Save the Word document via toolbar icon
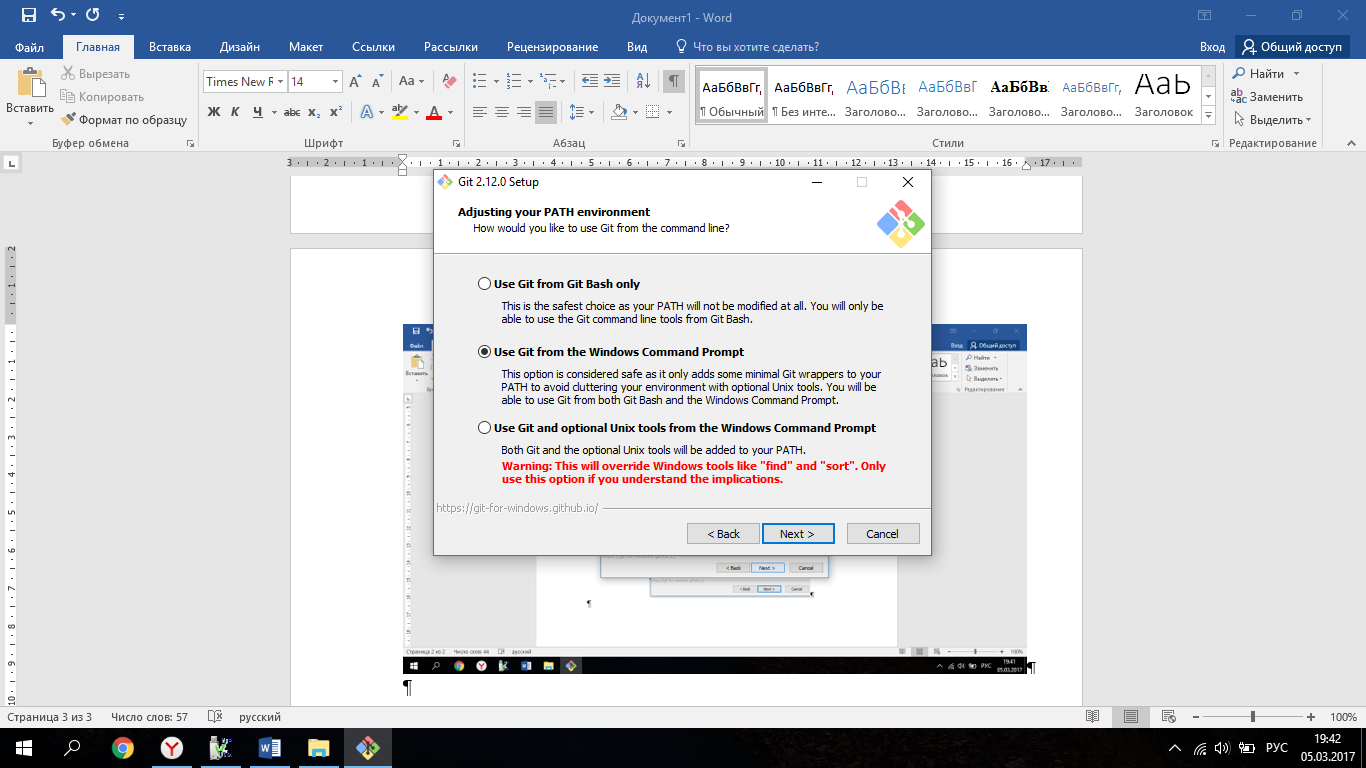Image resolution: width=1366 pixels, height=768 pixels. pyautogui.click(x=28, y=16)
